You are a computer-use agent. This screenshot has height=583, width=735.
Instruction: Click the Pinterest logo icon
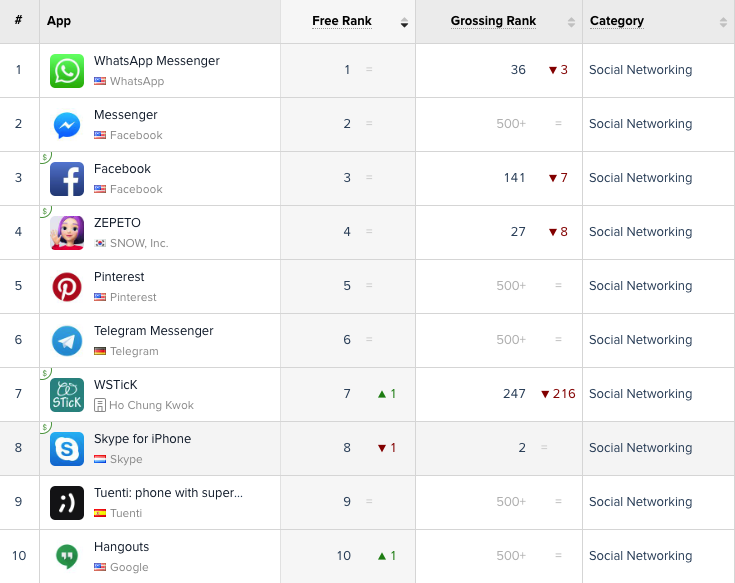[67, 287]
